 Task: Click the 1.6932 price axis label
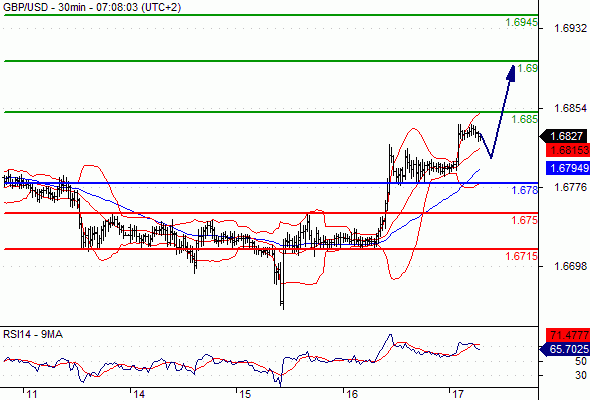tap(570, 28)
